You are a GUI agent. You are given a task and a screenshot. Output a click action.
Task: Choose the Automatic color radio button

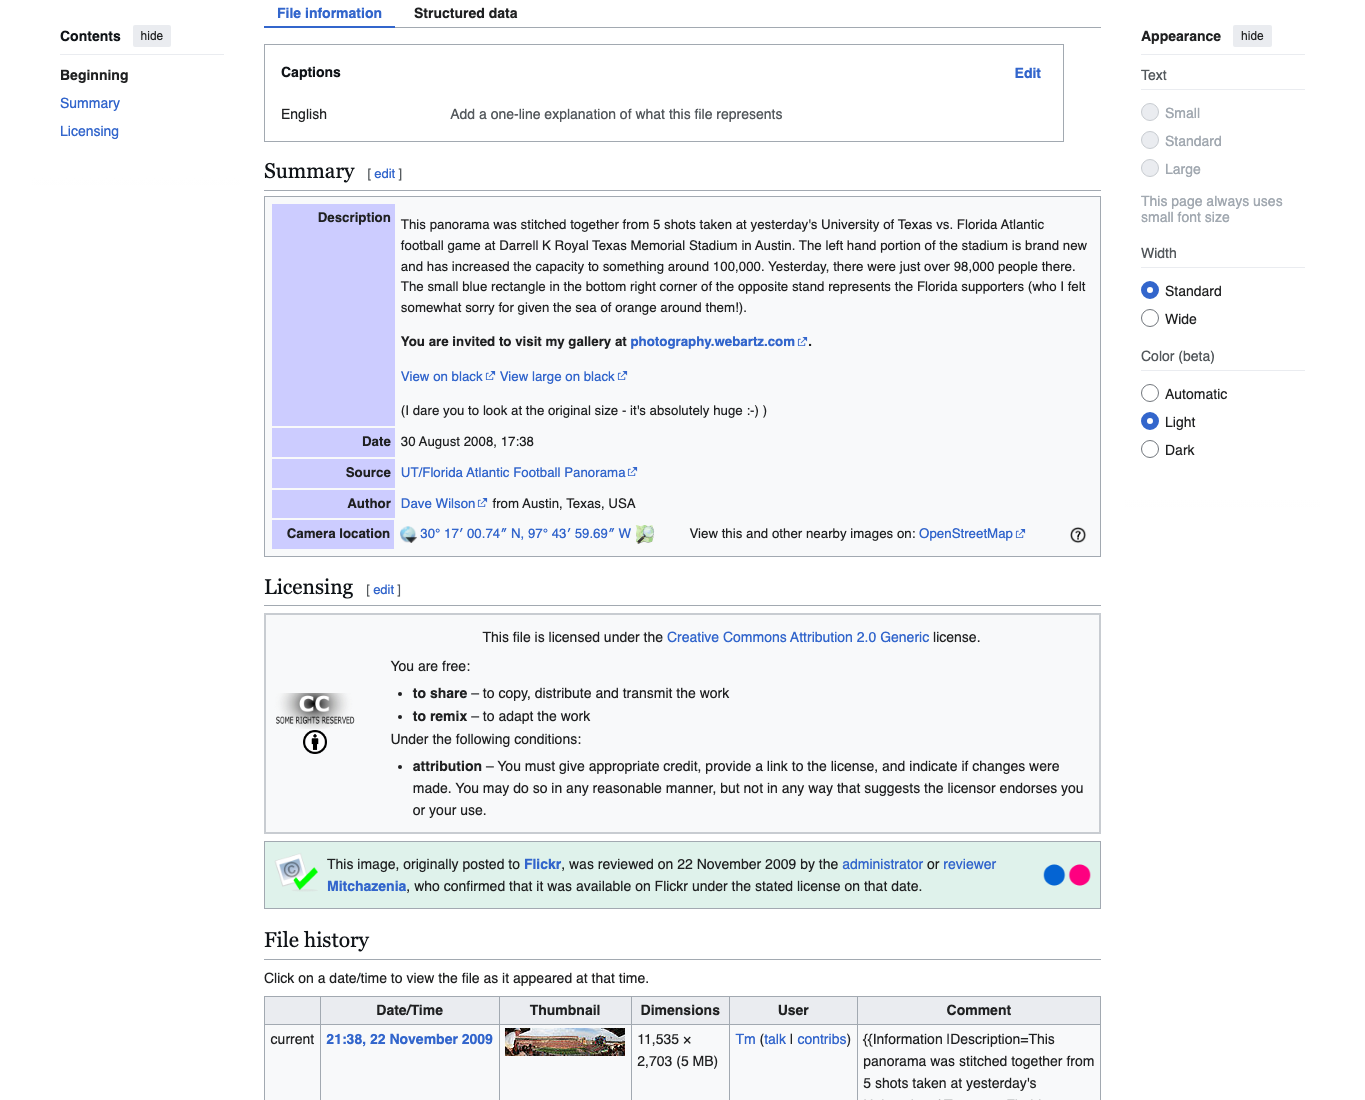[1150, 393]
